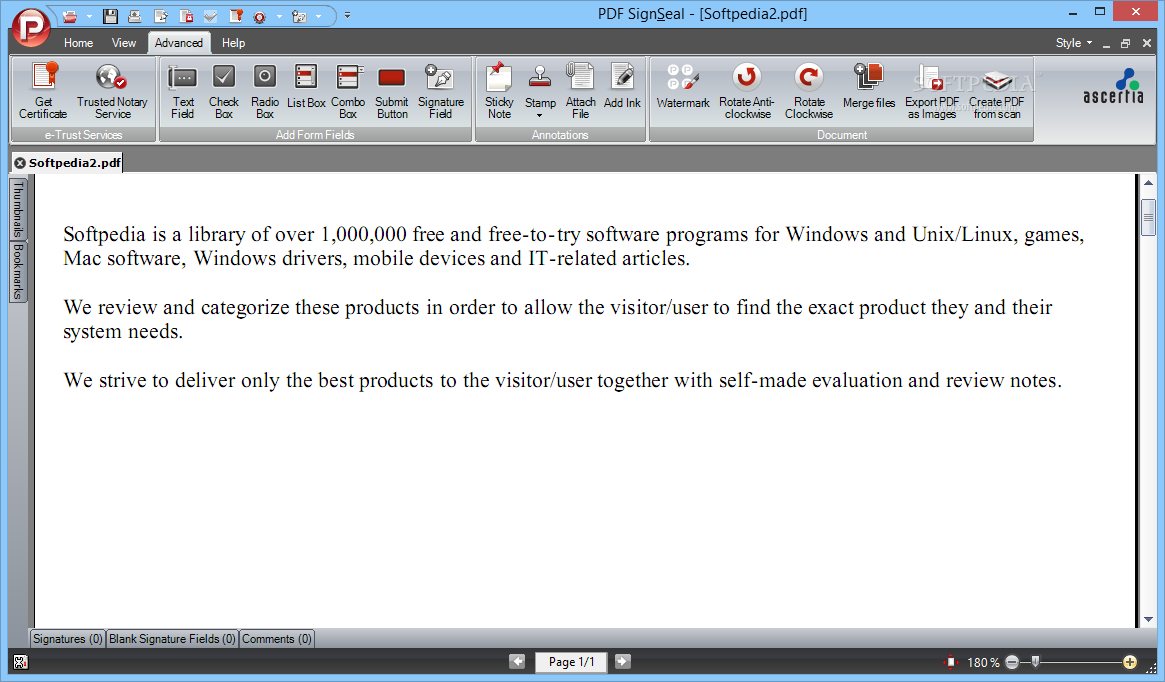
Task: Add a Signature Field
Action: coord(441,91)
